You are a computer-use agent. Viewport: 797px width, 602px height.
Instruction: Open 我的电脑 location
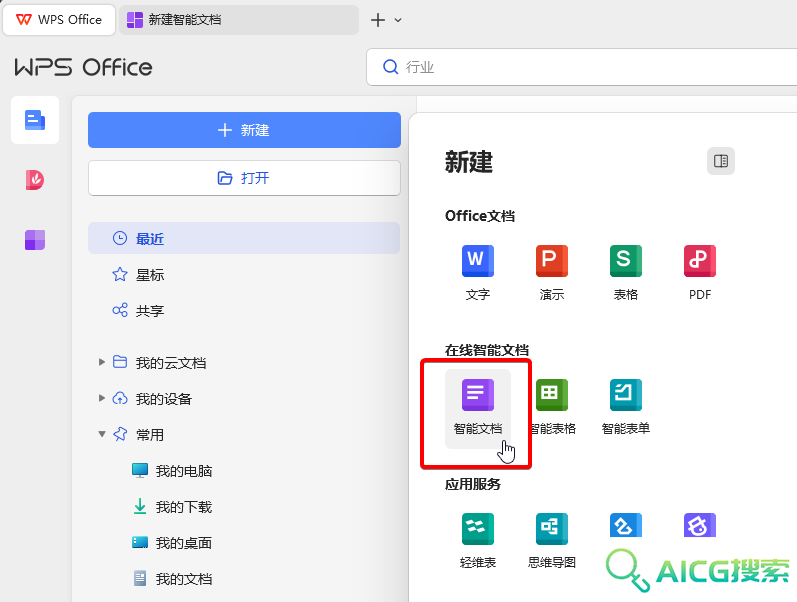click(x=183, y=471)
